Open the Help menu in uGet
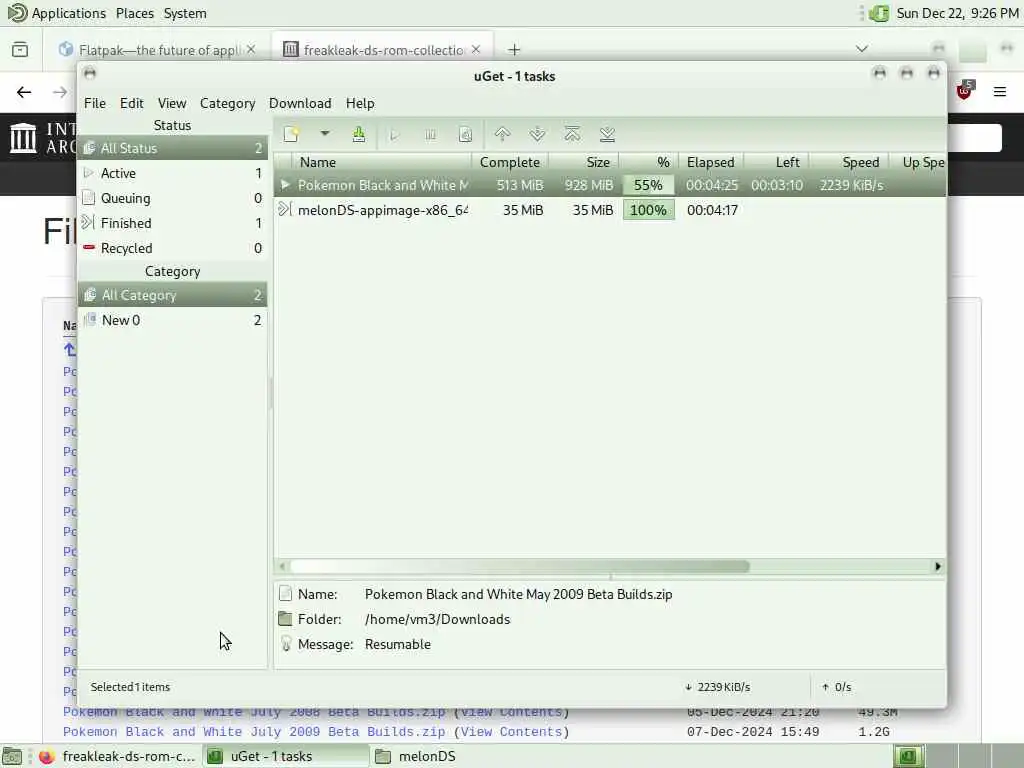This screenshot has height=768, width=1024. (x=360, y=103)
